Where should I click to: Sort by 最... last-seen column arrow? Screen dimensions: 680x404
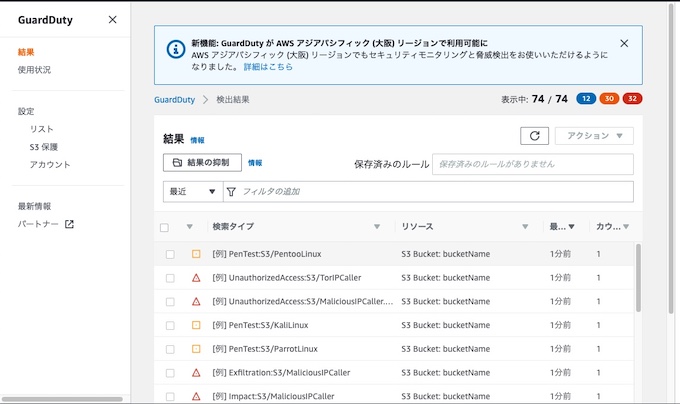[572, 227]
